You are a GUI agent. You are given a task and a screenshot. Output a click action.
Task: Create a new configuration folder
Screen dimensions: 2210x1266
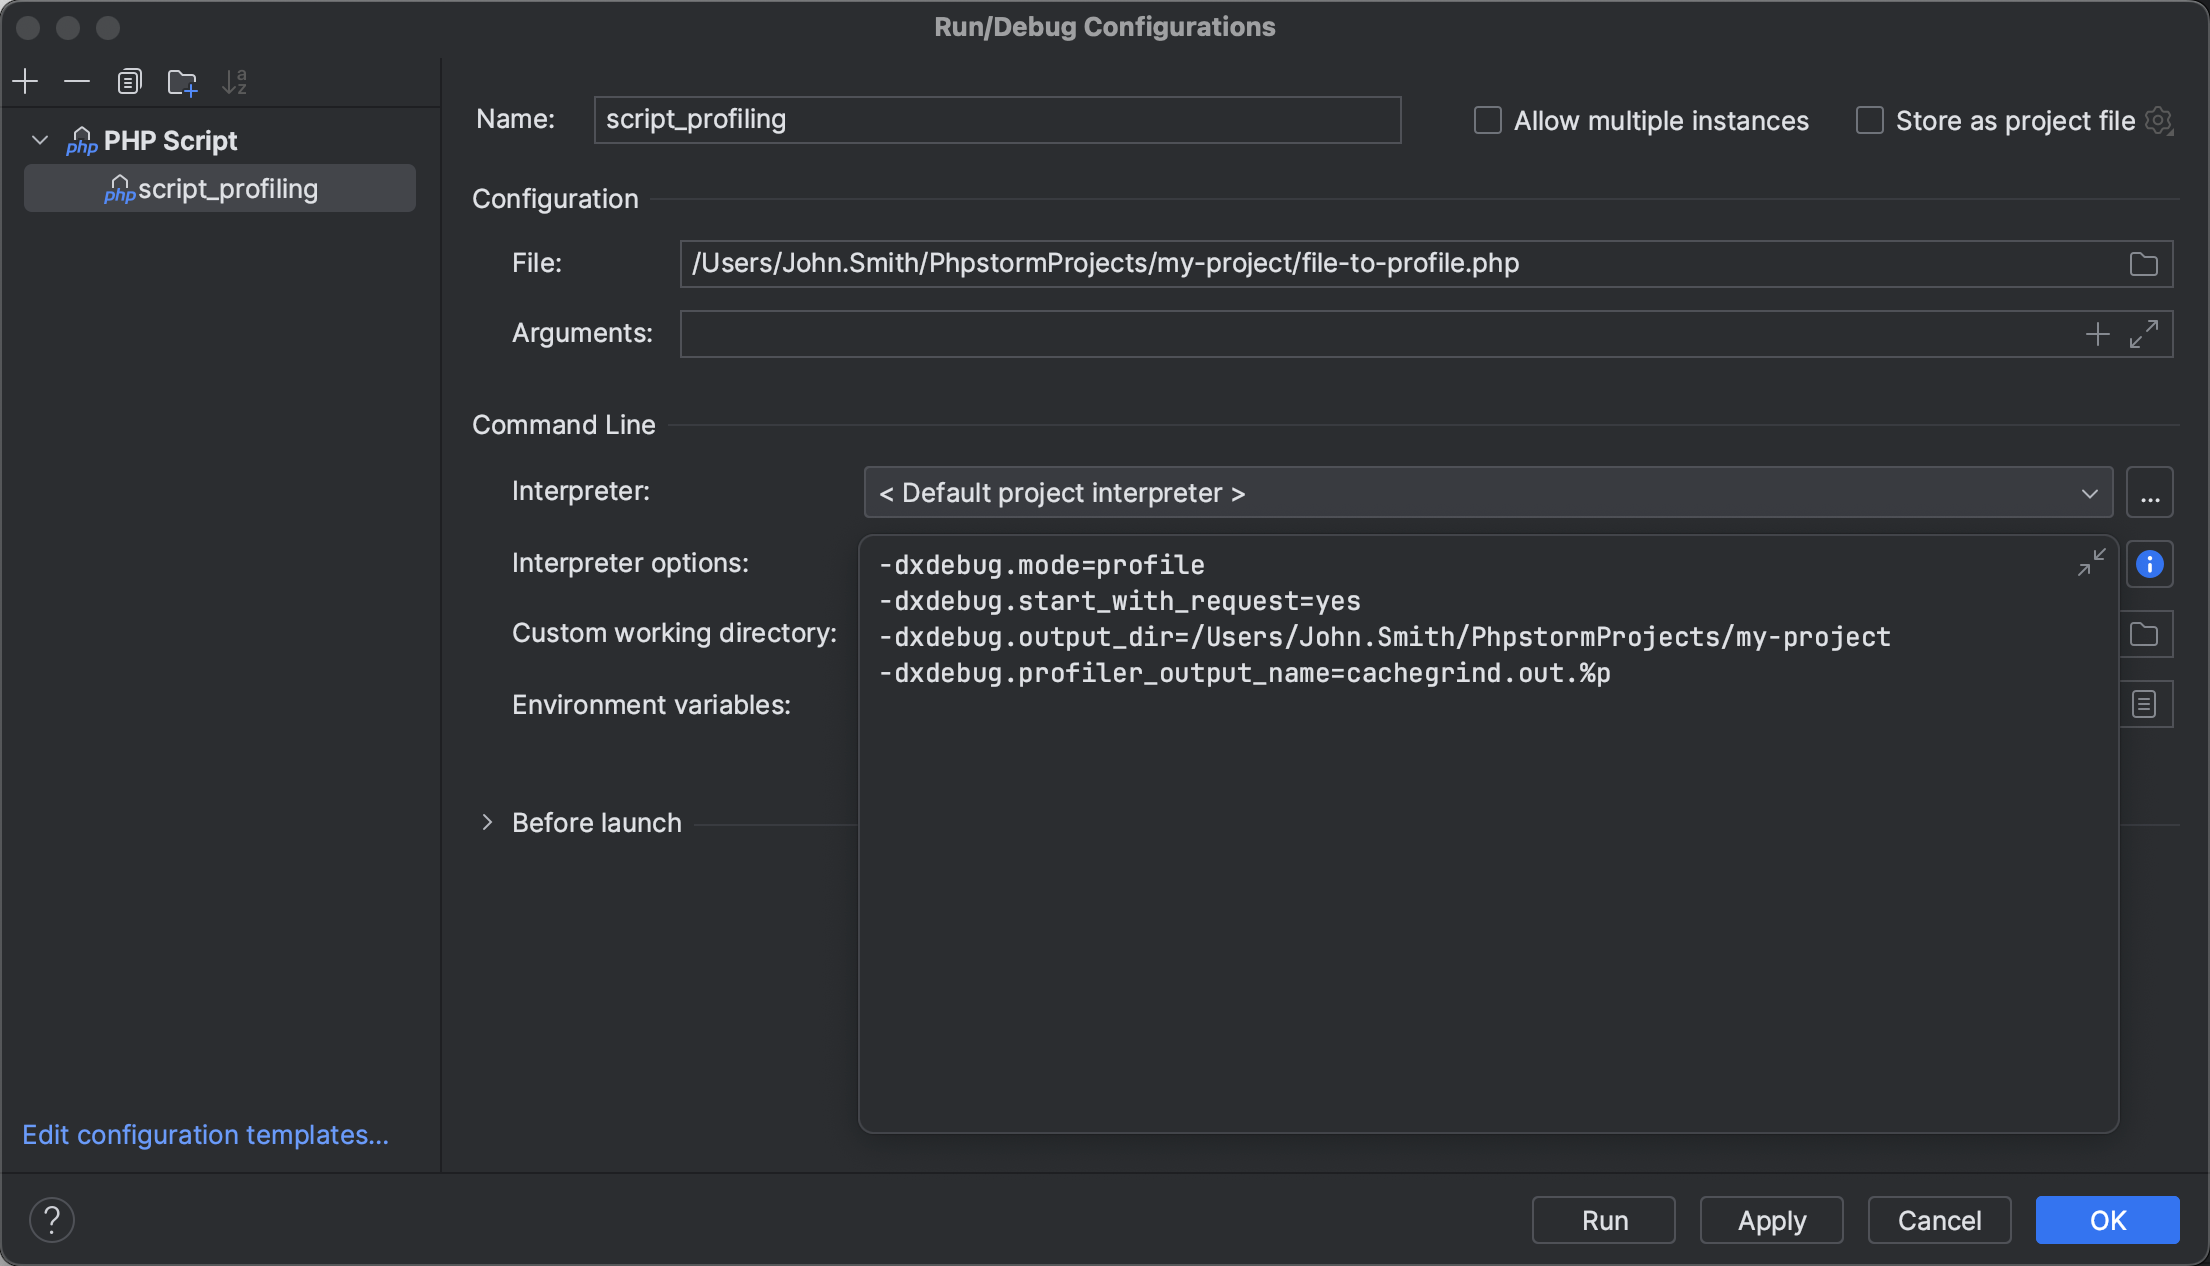[x=182, y=81]
